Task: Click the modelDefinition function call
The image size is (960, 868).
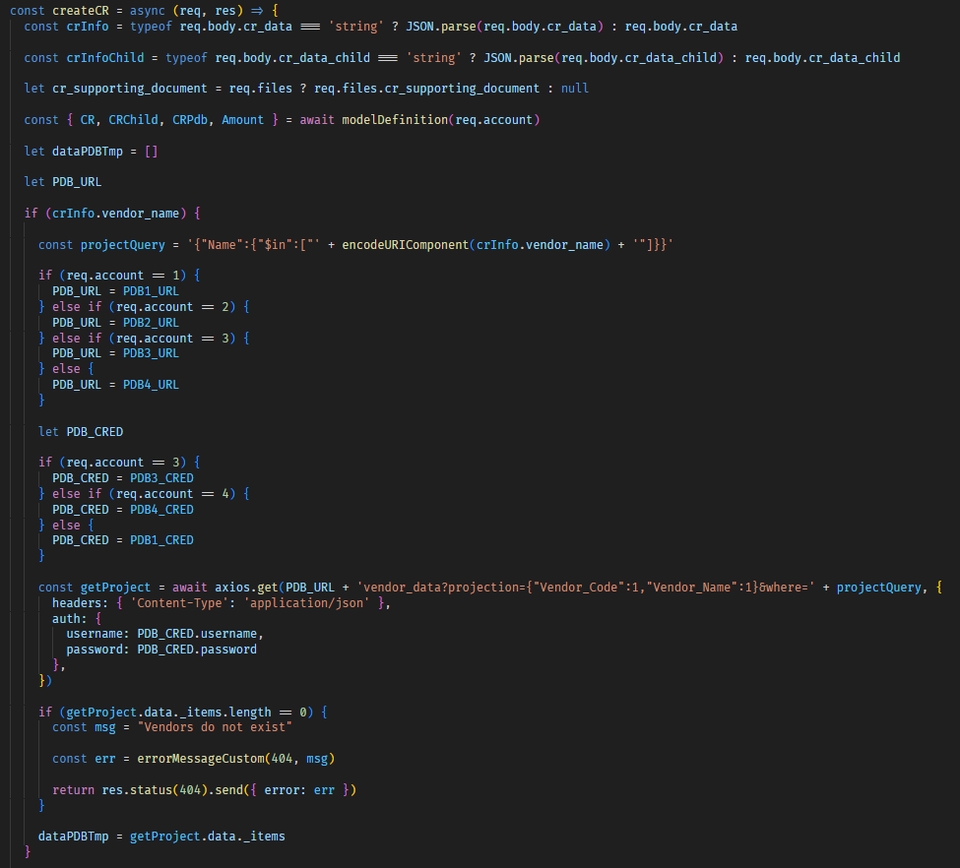Action: click(441, 119)
